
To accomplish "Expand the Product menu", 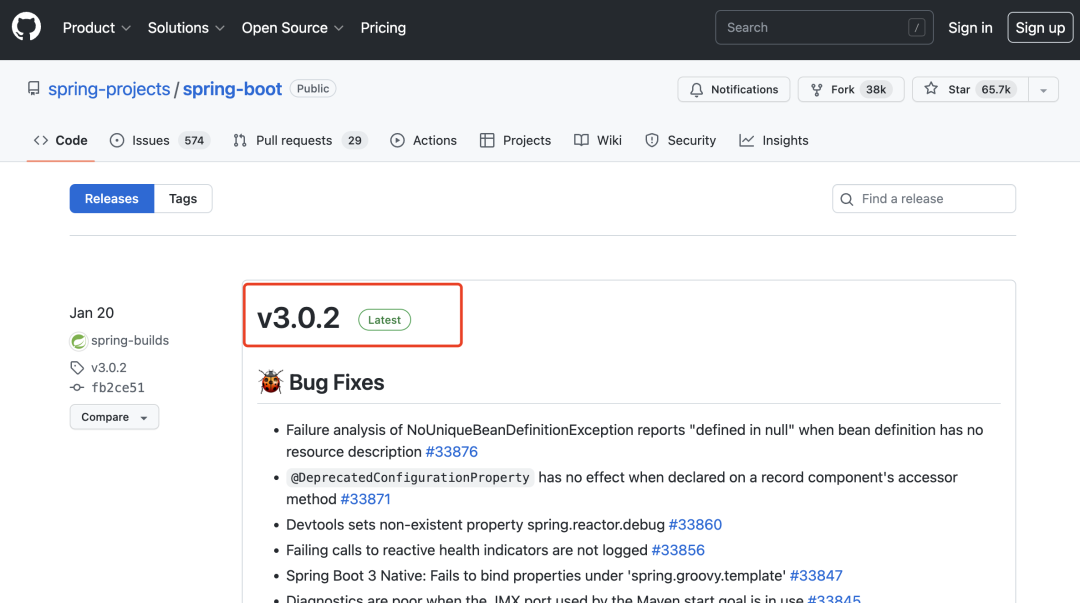I will (96, 28).
